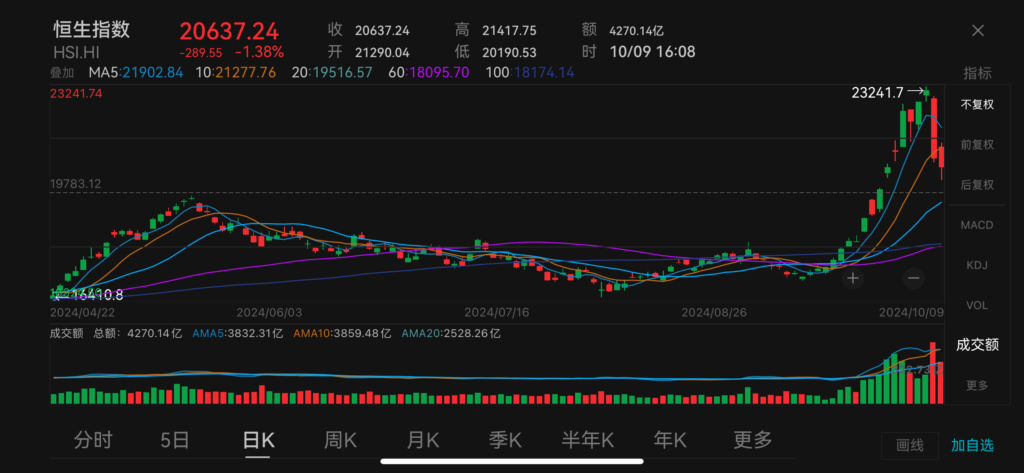Click the low value 20190.53
This screenshot has height=473, width=1024.
[509, 52]
